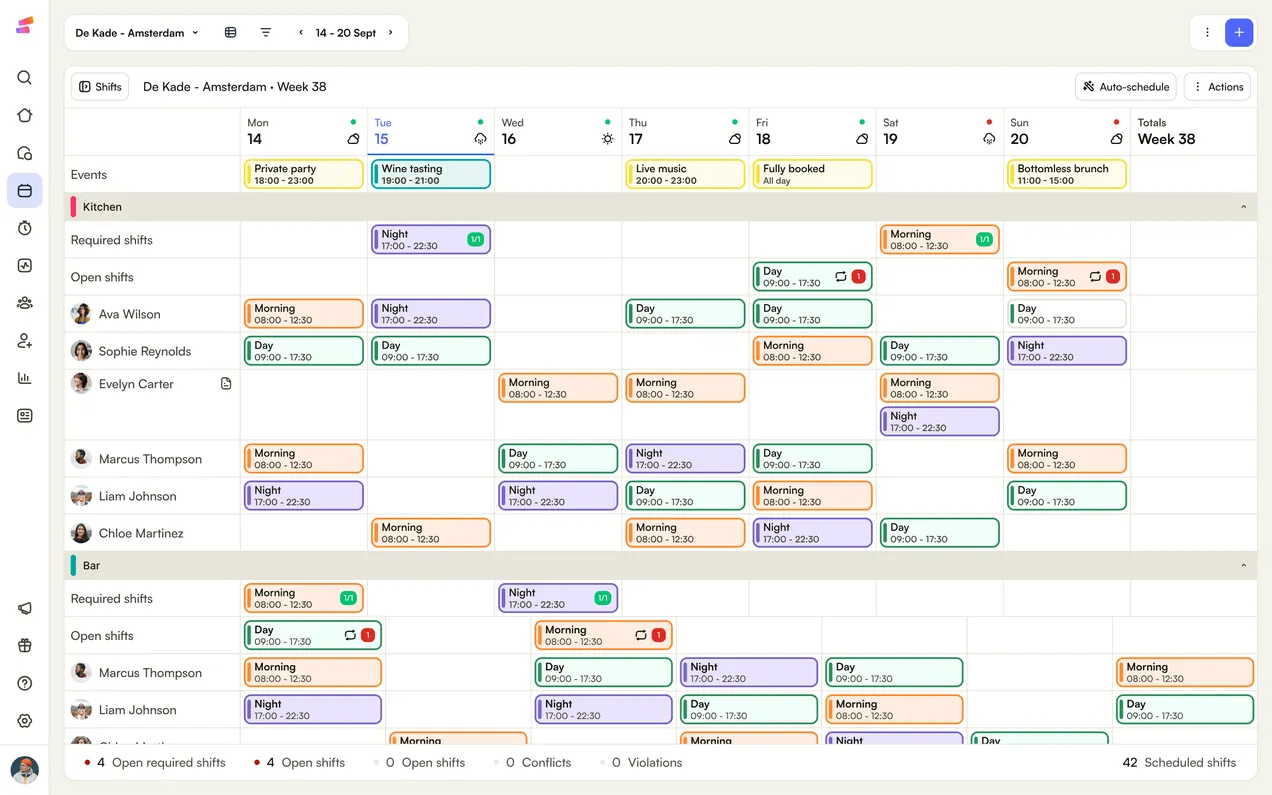1272x795 pixels.
Task: Go to next week arrow
Action: point(391,33)
